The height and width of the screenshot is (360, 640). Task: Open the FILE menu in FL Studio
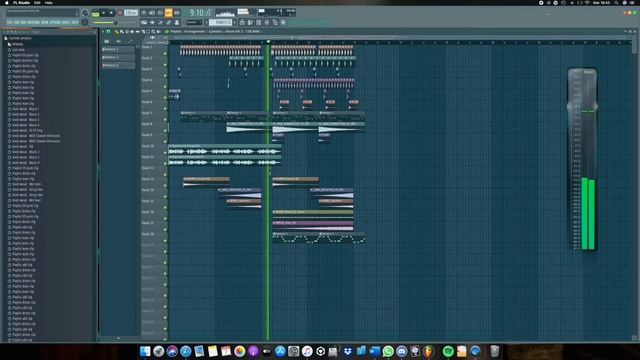pos(10,22)
